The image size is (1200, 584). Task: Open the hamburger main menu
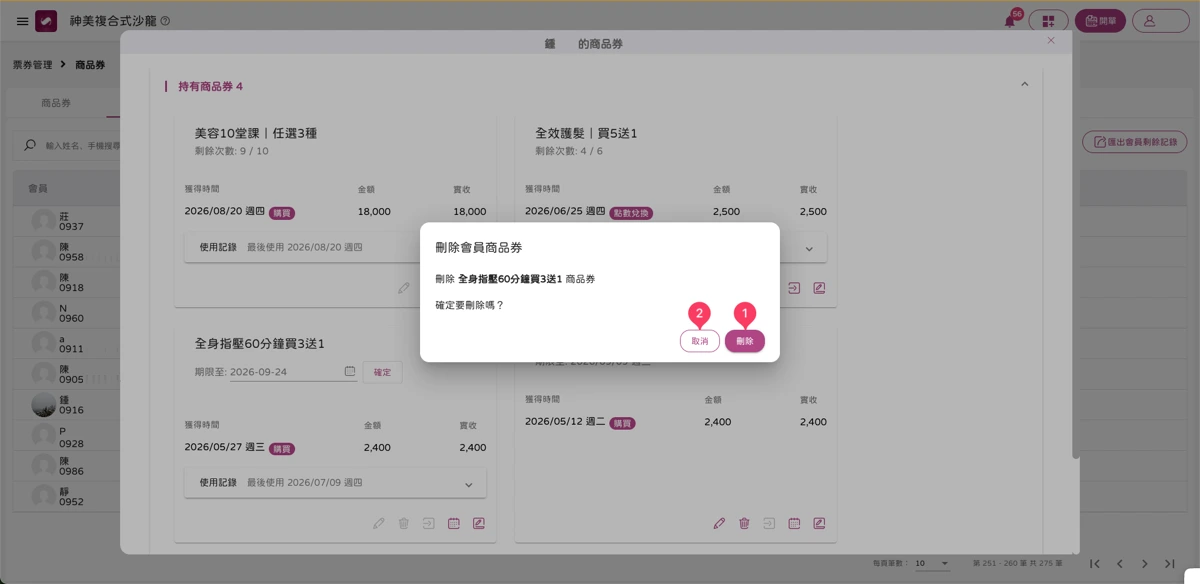tap(22, 21)
